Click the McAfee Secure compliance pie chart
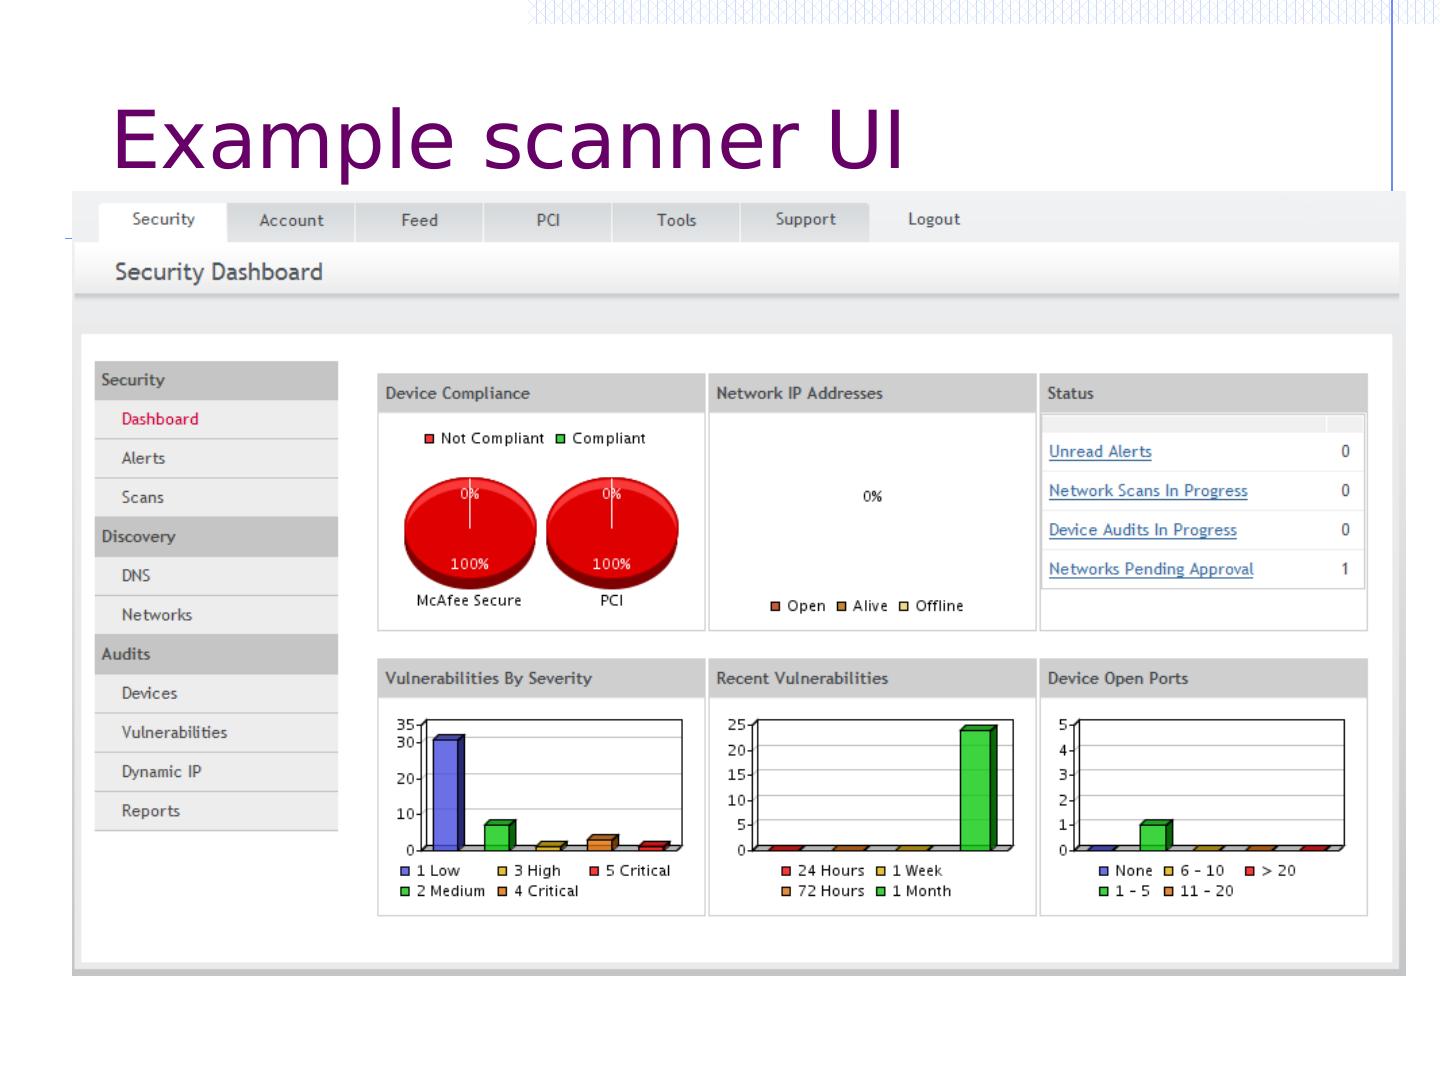Screen dimensions: 1440x1080 470,530
